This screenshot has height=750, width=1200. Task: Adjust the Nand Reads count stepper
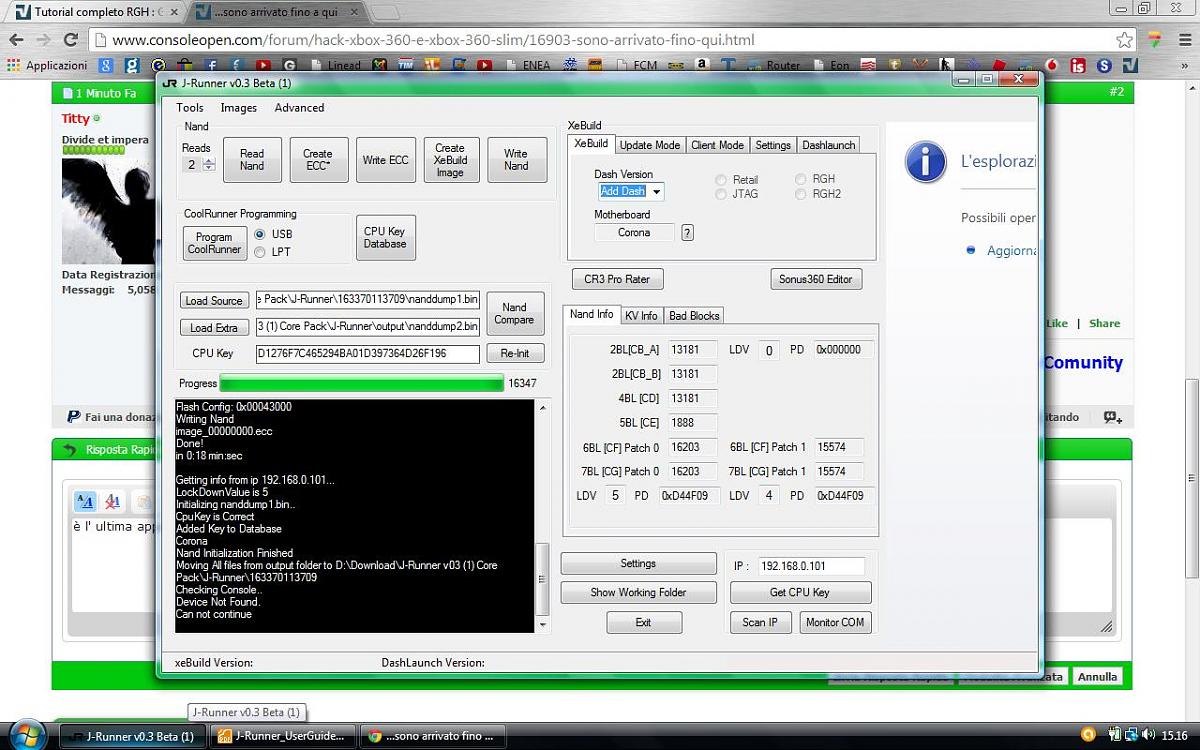click(x=209, y=164)
